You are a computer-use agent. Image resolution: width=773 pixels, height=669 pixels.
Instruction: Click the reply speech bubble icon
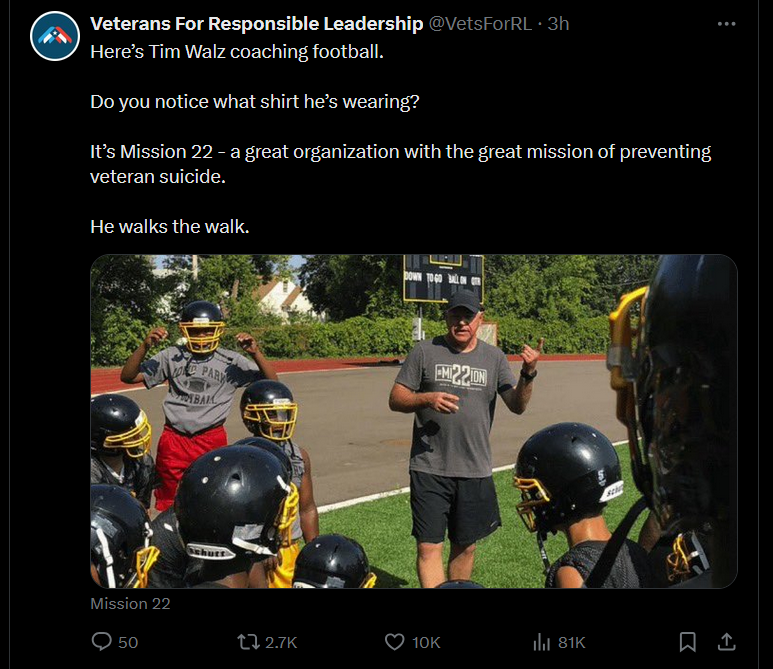(102, 641)
